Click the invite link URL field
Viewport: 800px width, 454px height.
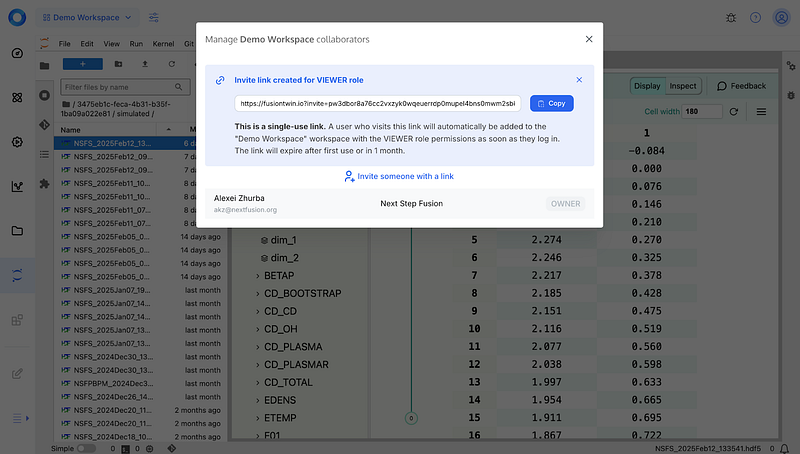coord(378,103)
